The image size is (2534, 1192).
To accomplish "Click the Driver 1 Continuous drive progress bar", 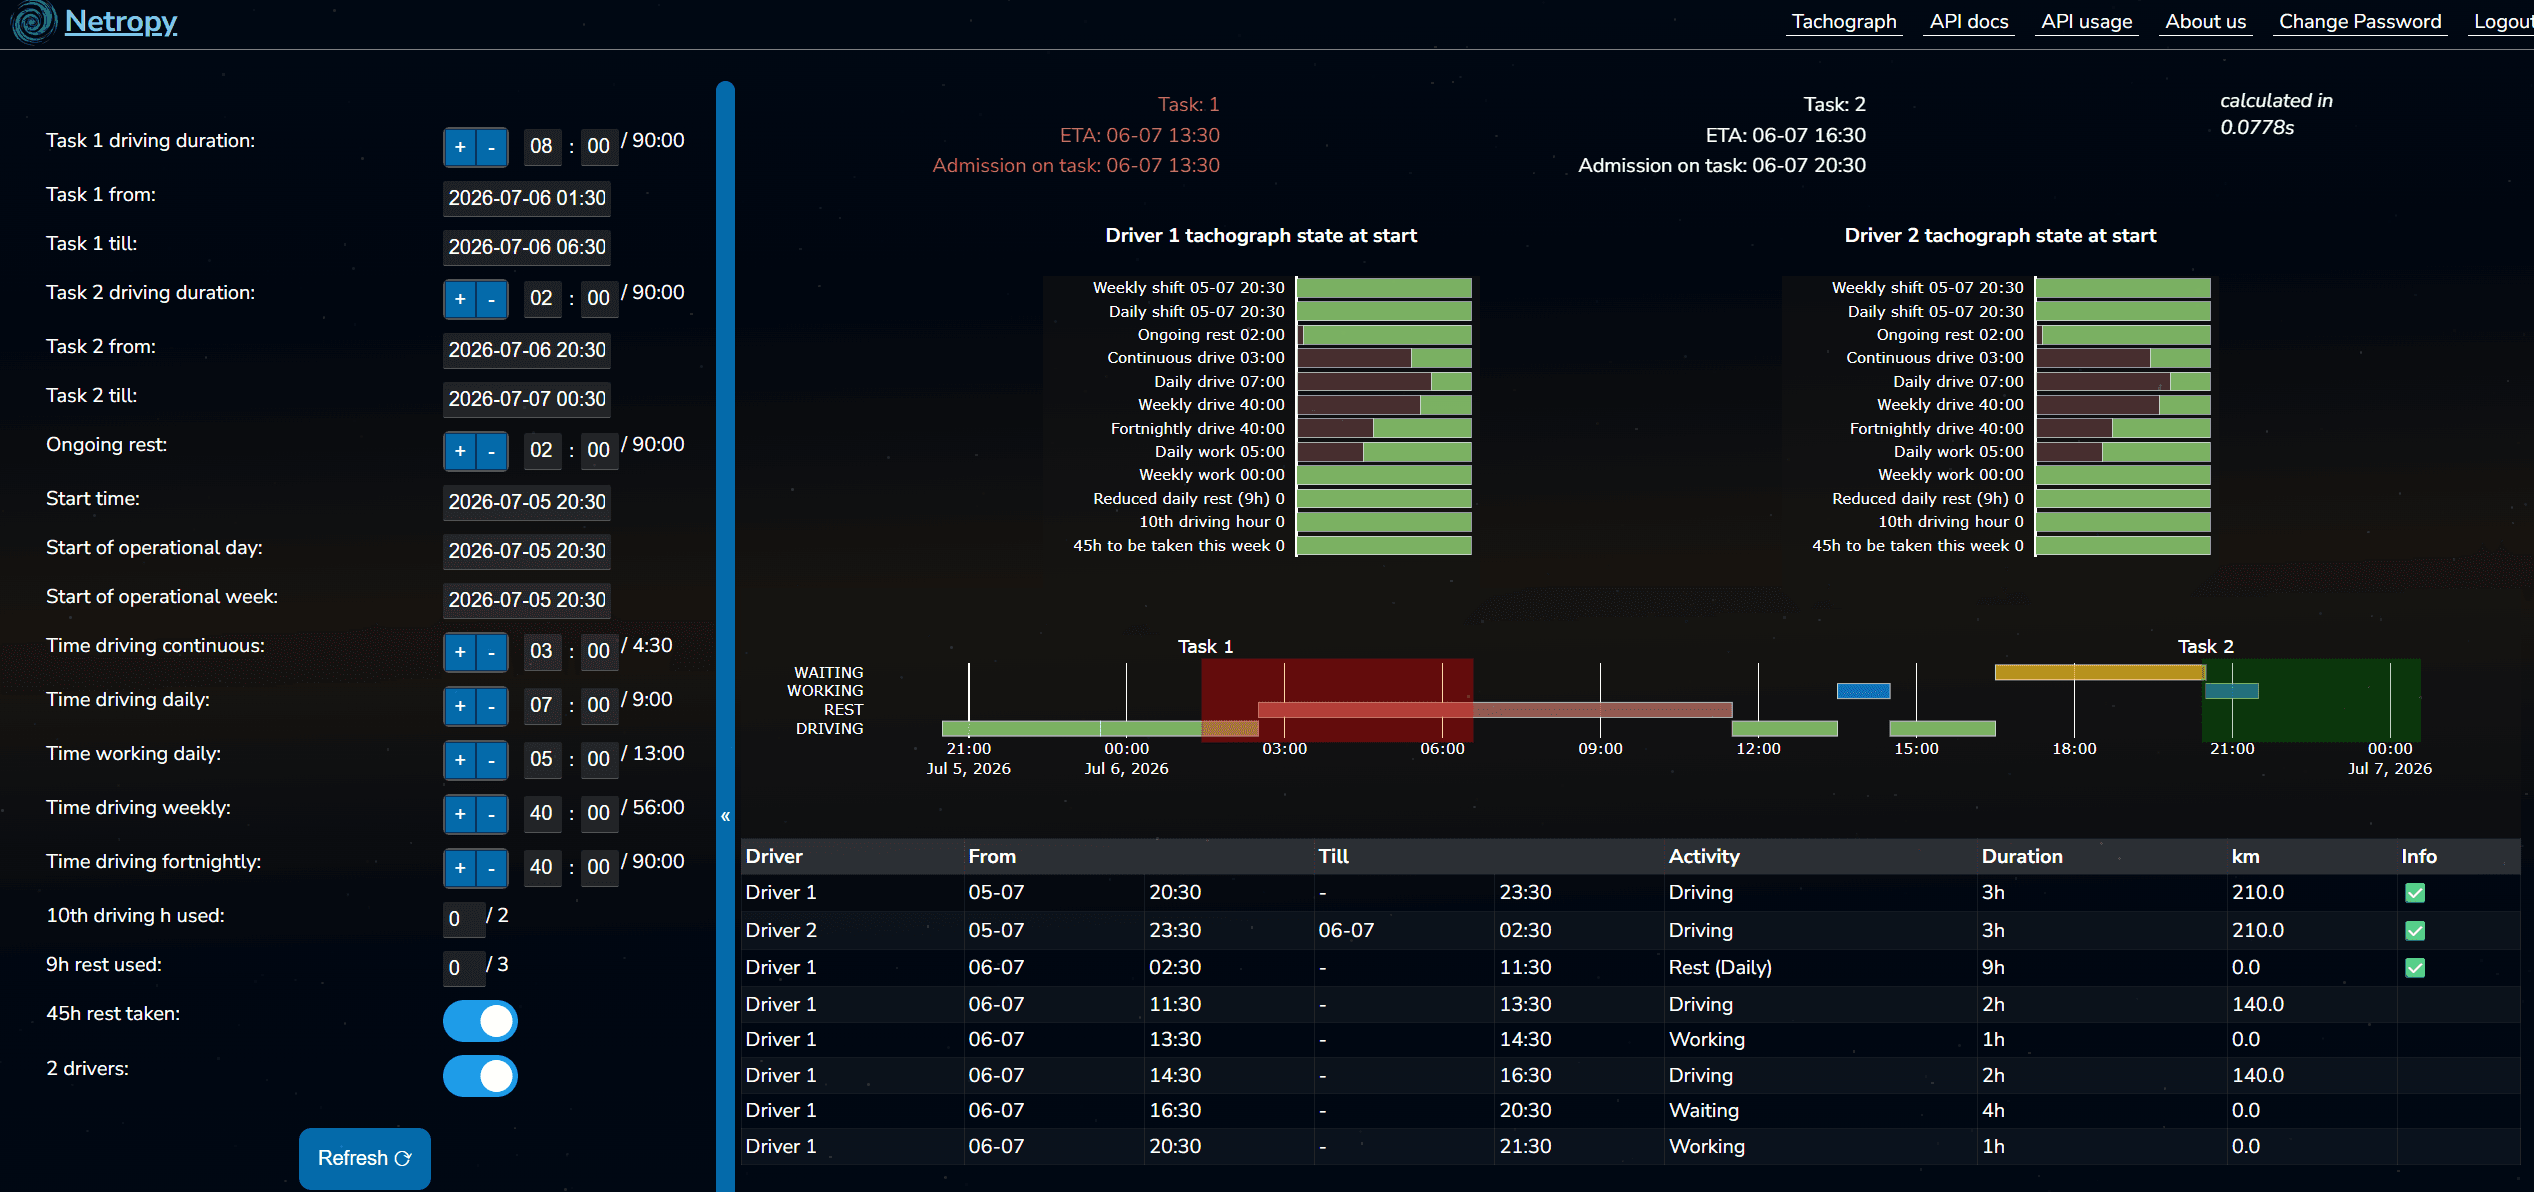I will coord(1384,358).
